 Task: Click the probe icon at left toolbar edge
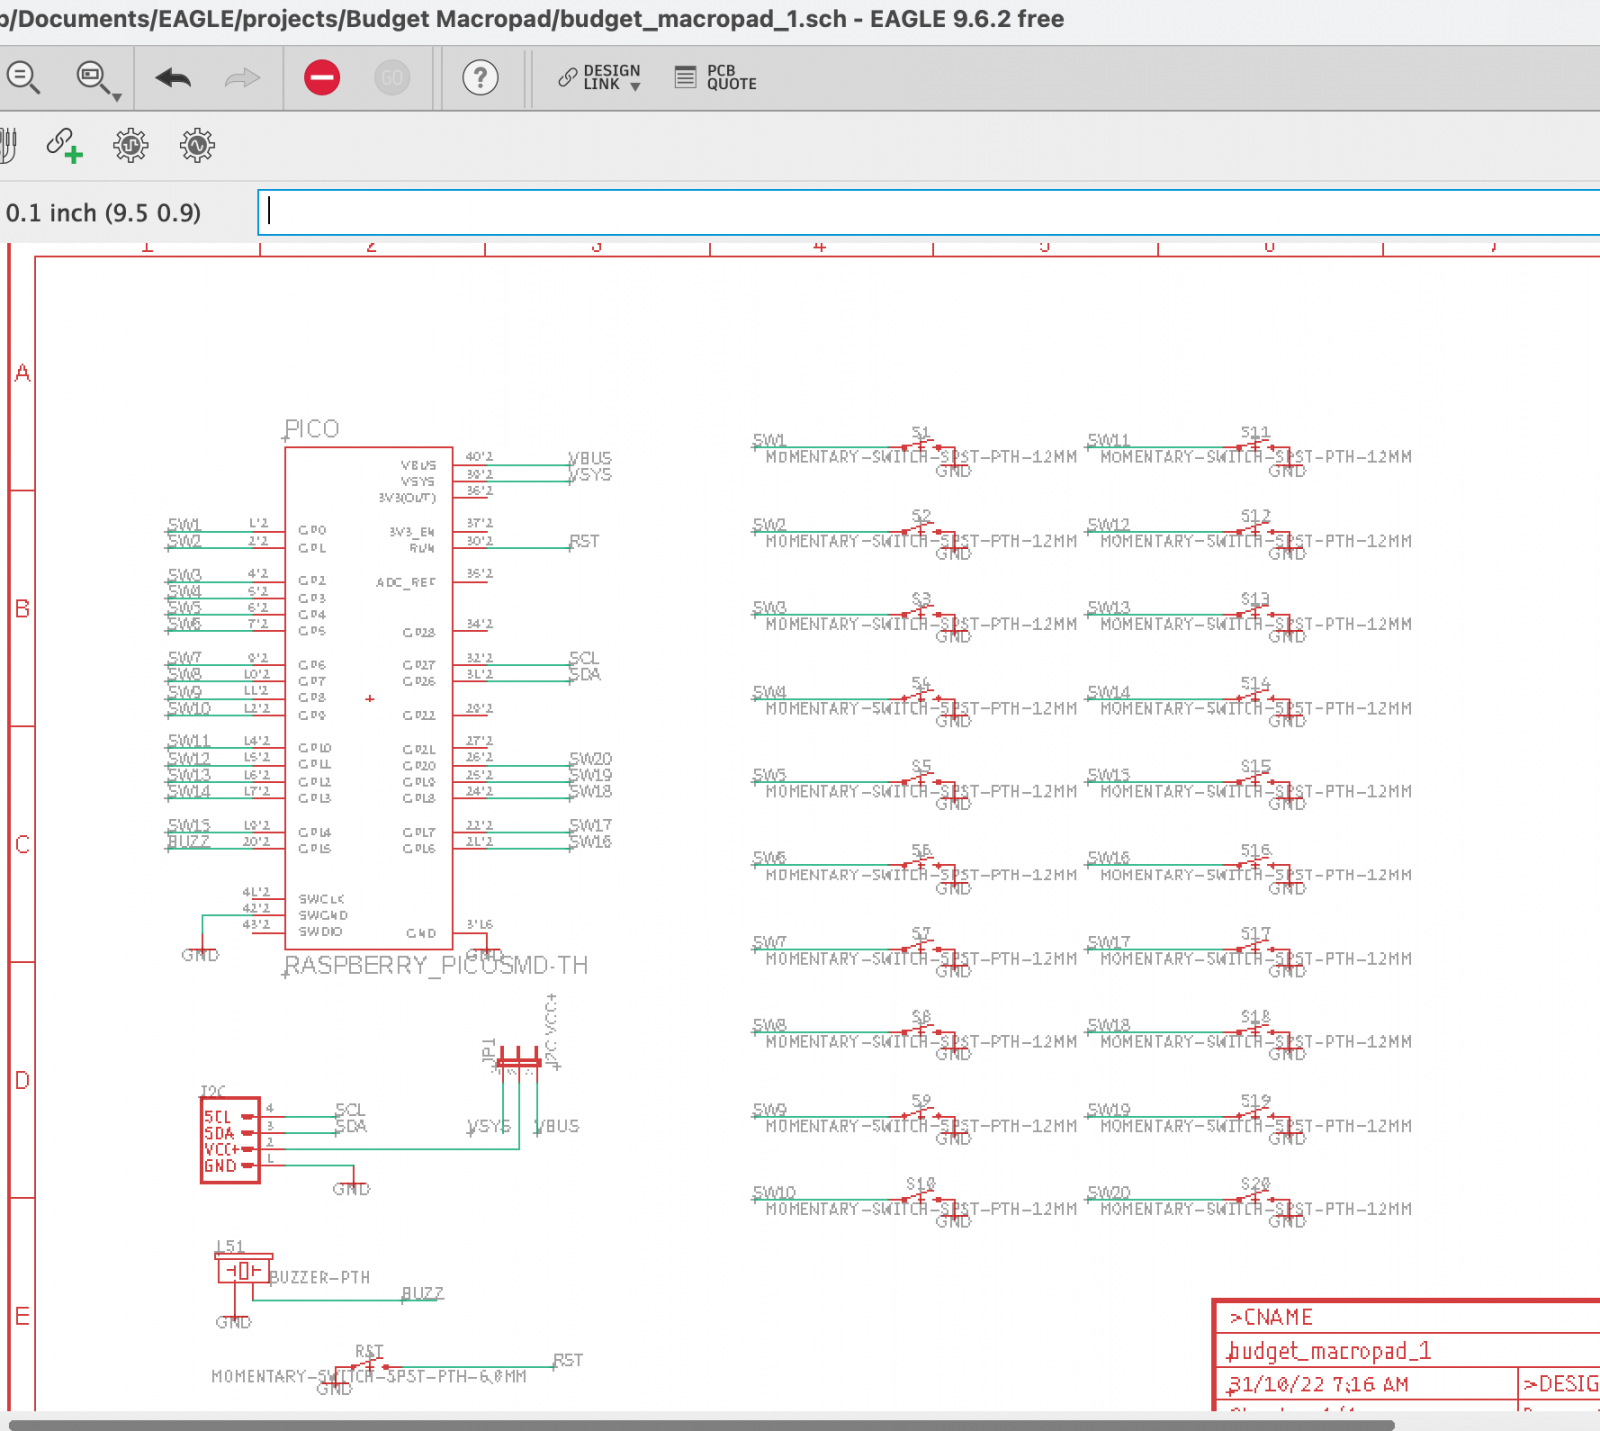coord(9,145)
